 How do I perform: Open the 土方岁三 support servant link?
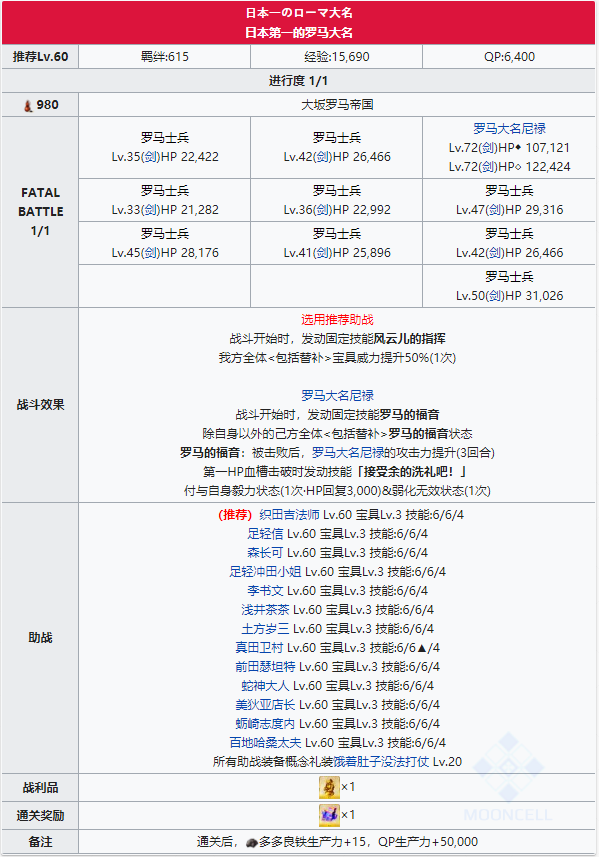tap(265, 629)
